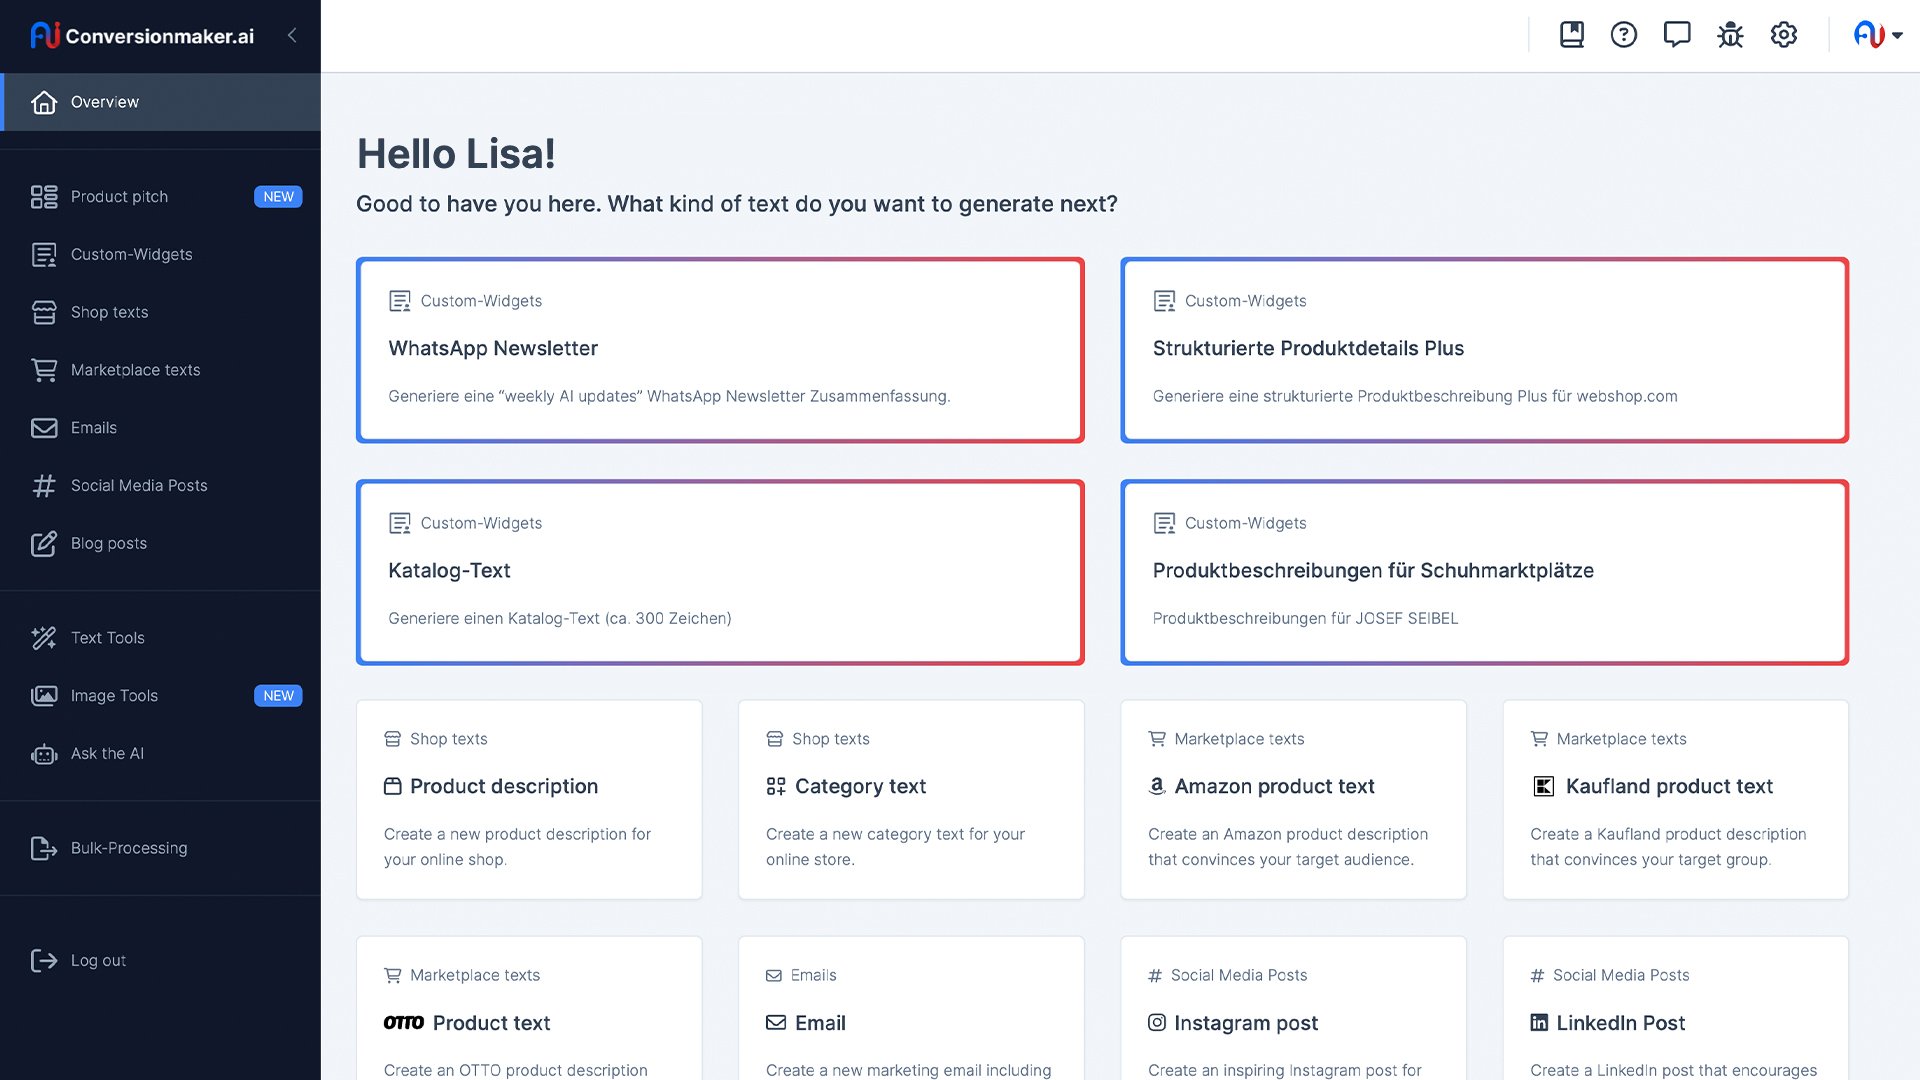
Task: Open Marketplace texts menu item
Action: (x=135, y=370)
